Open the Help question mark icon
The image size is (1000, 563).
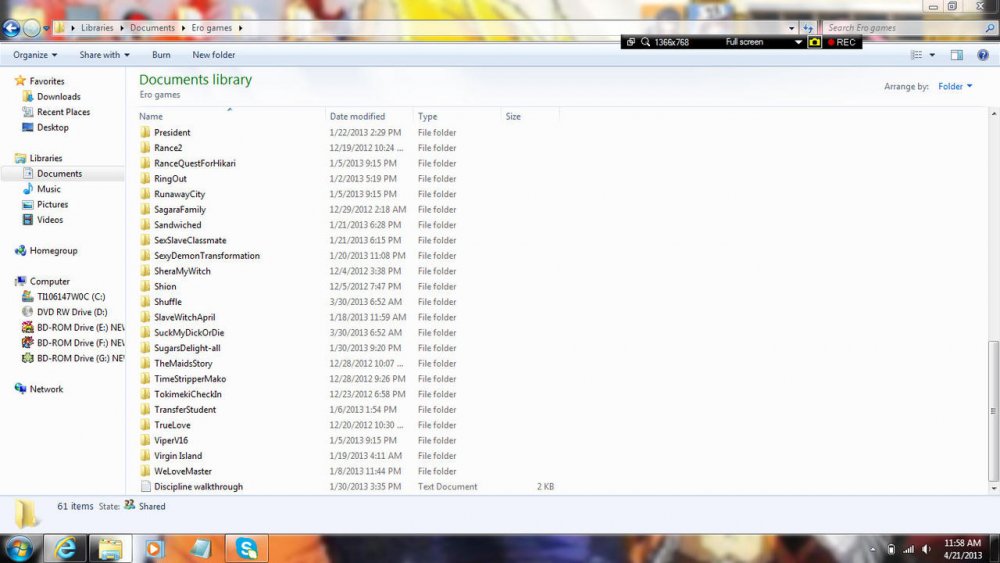tap(984, 55)
